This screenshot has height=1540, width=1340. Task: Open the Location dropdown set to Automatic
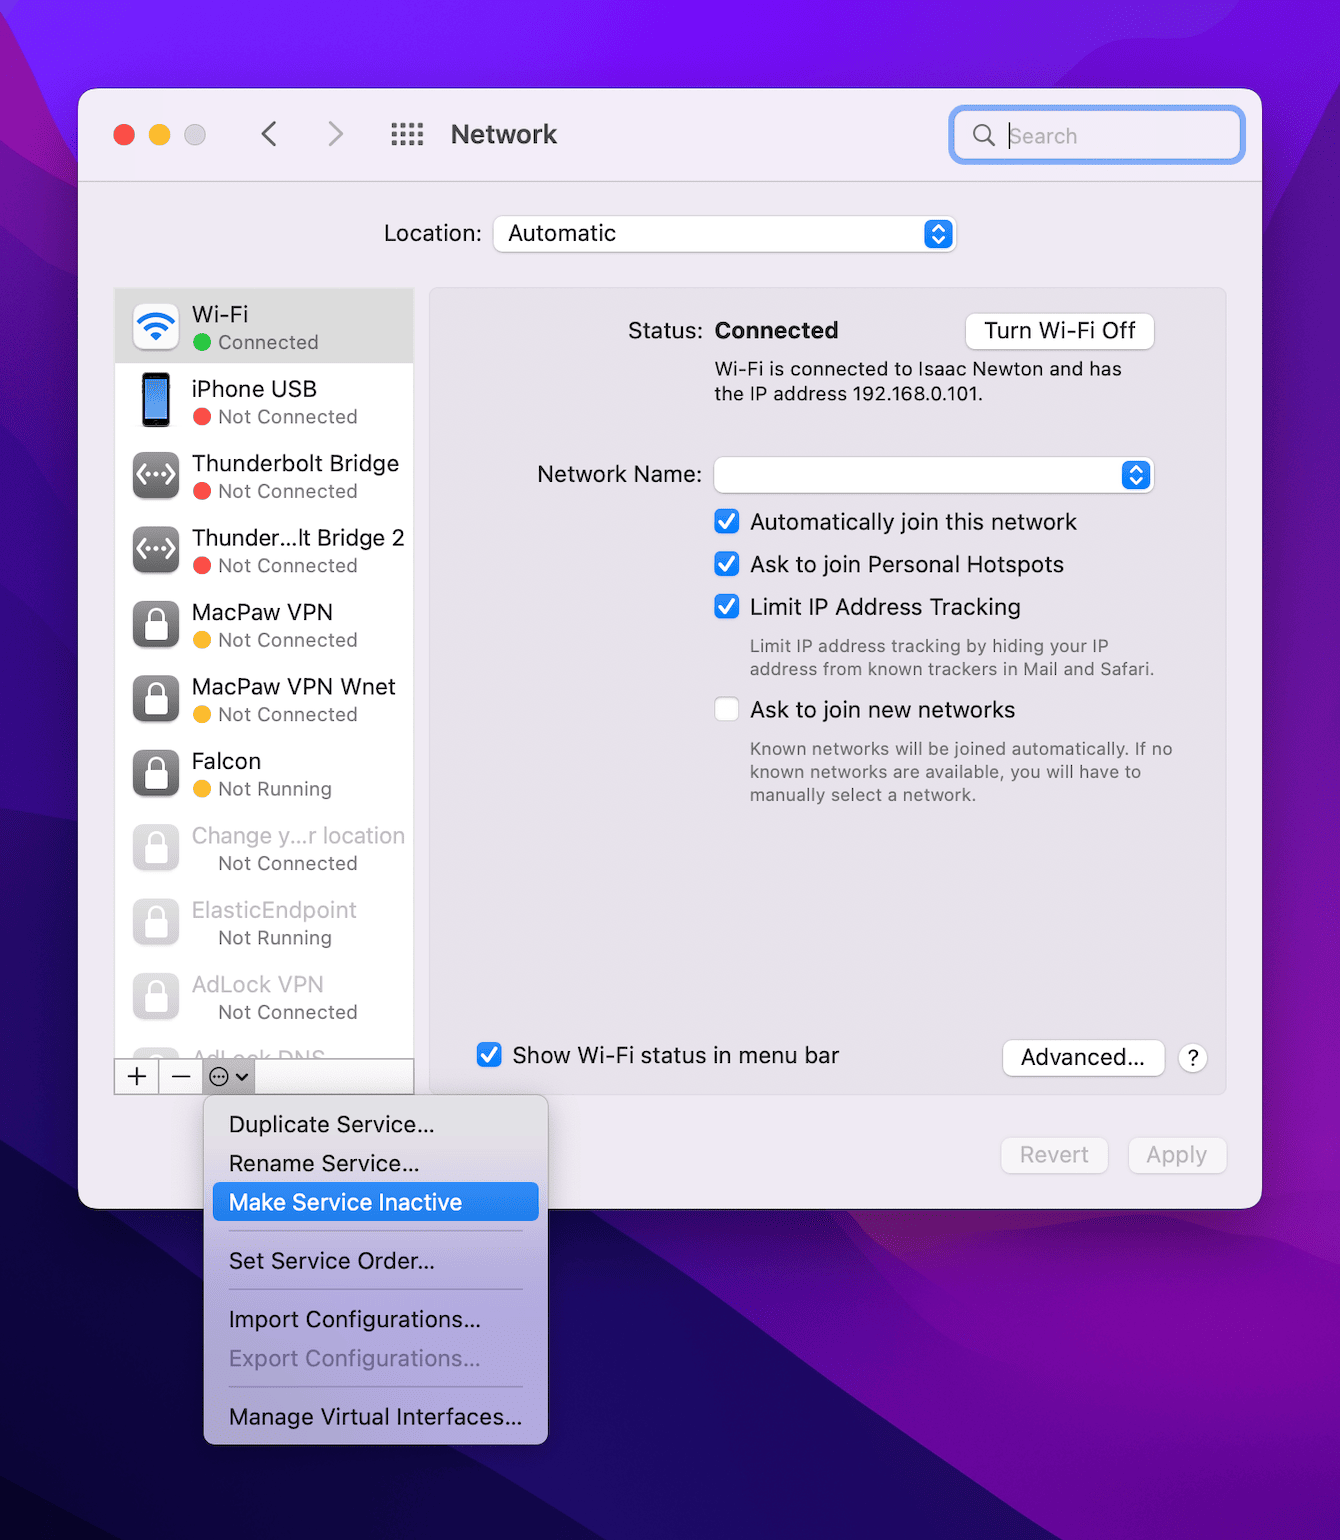tap(724, 233)
